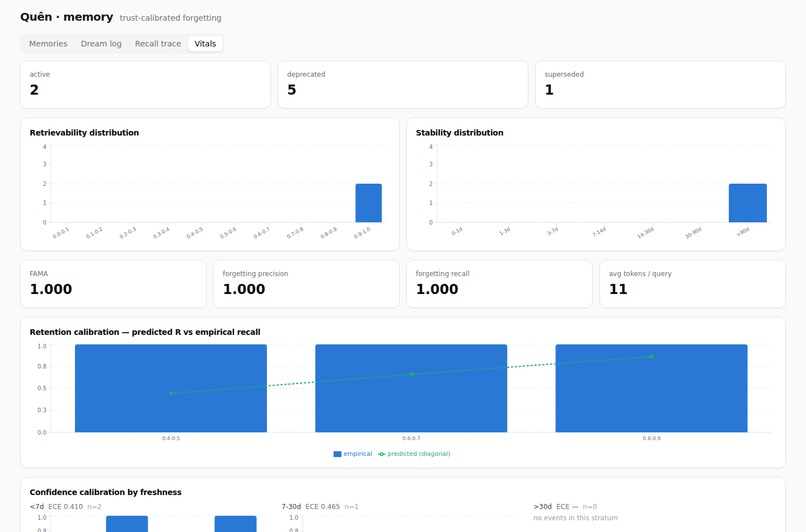Click the forgetting recall value

coord(437,289)
